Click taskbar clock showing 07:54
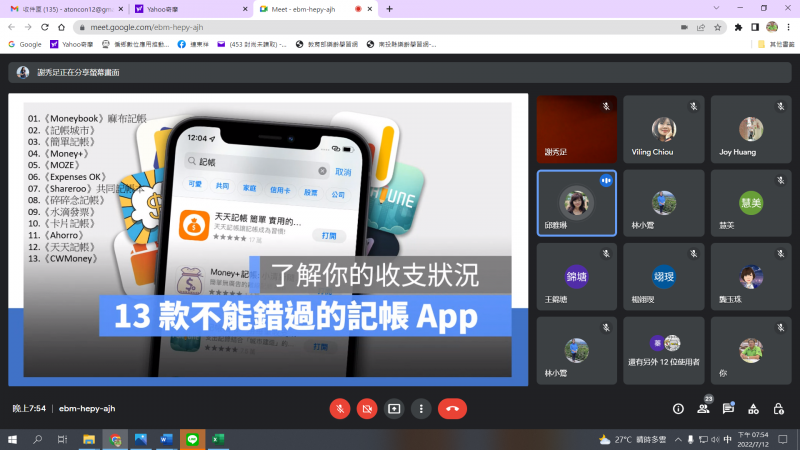This screenshot has width=800, height=450. (753, 439)
